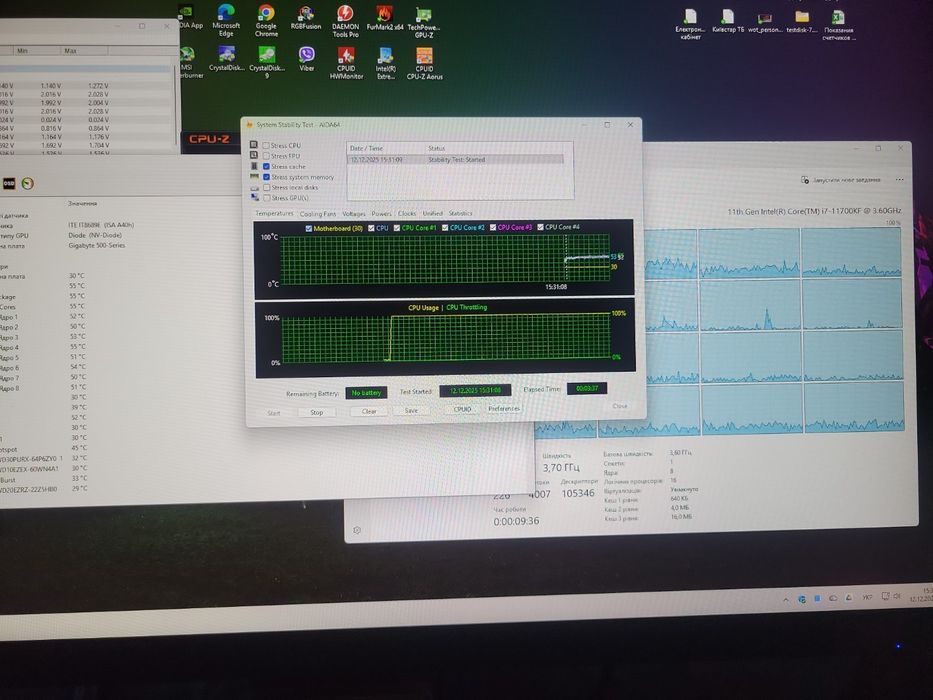Select Stability Test: Started log row

pos(455,160)
